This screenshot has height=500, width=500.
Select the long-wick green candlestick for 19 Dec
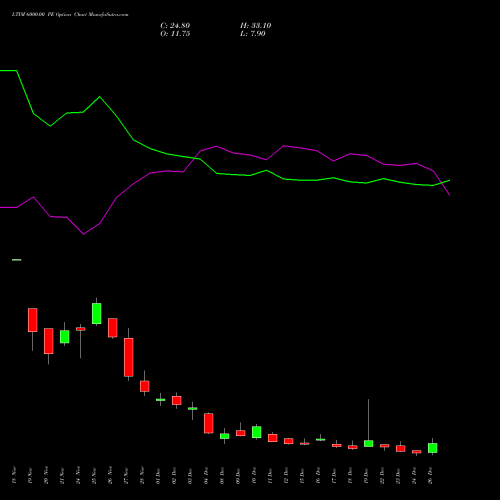369,444
